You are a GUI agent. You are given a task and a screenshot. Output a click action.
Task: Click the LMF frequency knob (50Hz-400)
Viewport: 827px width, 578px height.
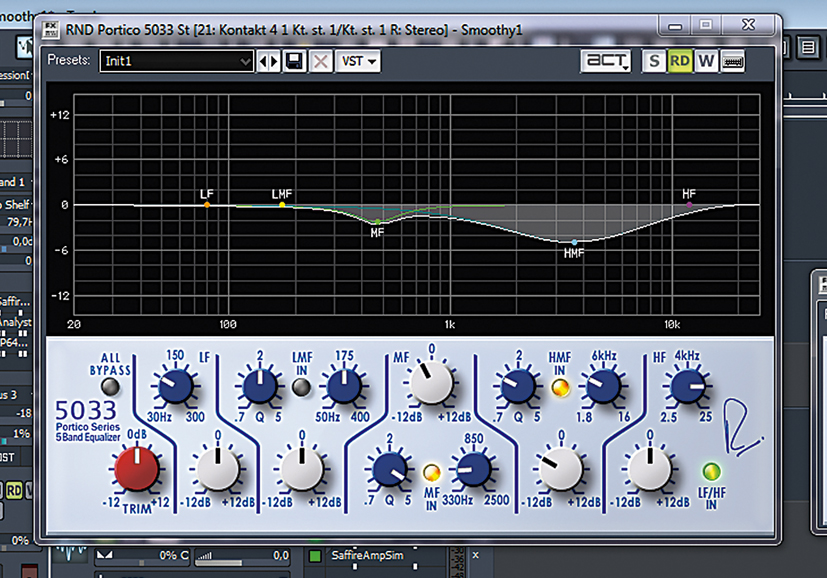click(344, 386)
